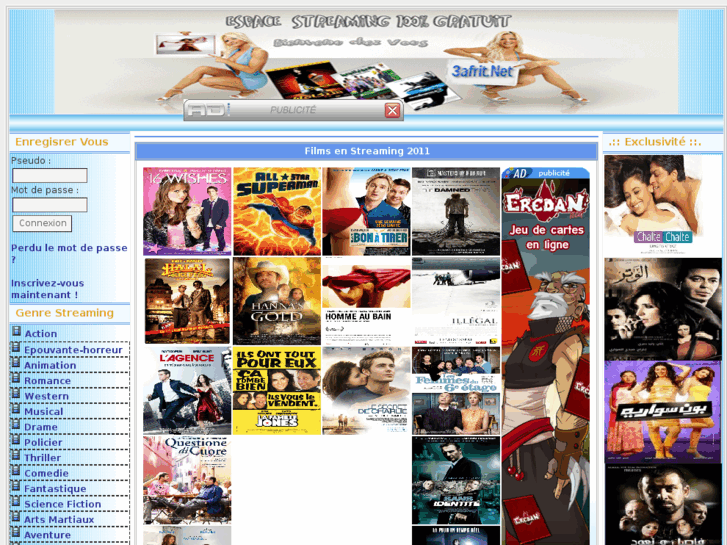Open the Musical genre

point(44,411)
